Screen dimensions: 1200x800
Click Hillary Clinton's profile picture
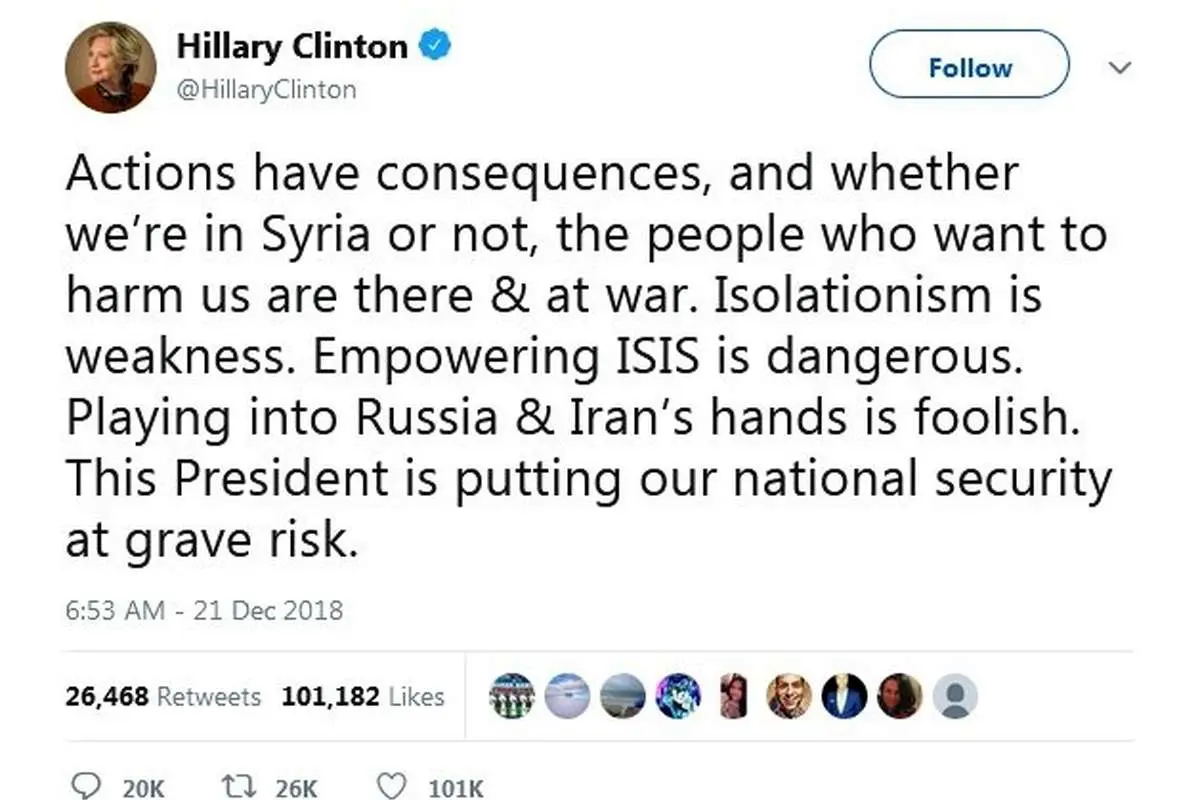click(x=111, y=66)
